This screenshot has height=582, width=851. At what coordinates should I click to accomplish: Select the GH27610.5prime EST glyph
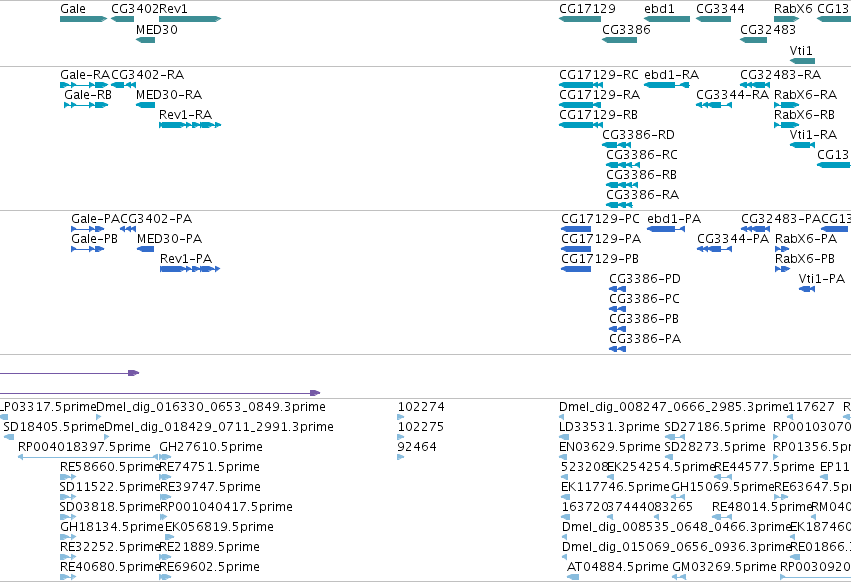click(165, 457)
